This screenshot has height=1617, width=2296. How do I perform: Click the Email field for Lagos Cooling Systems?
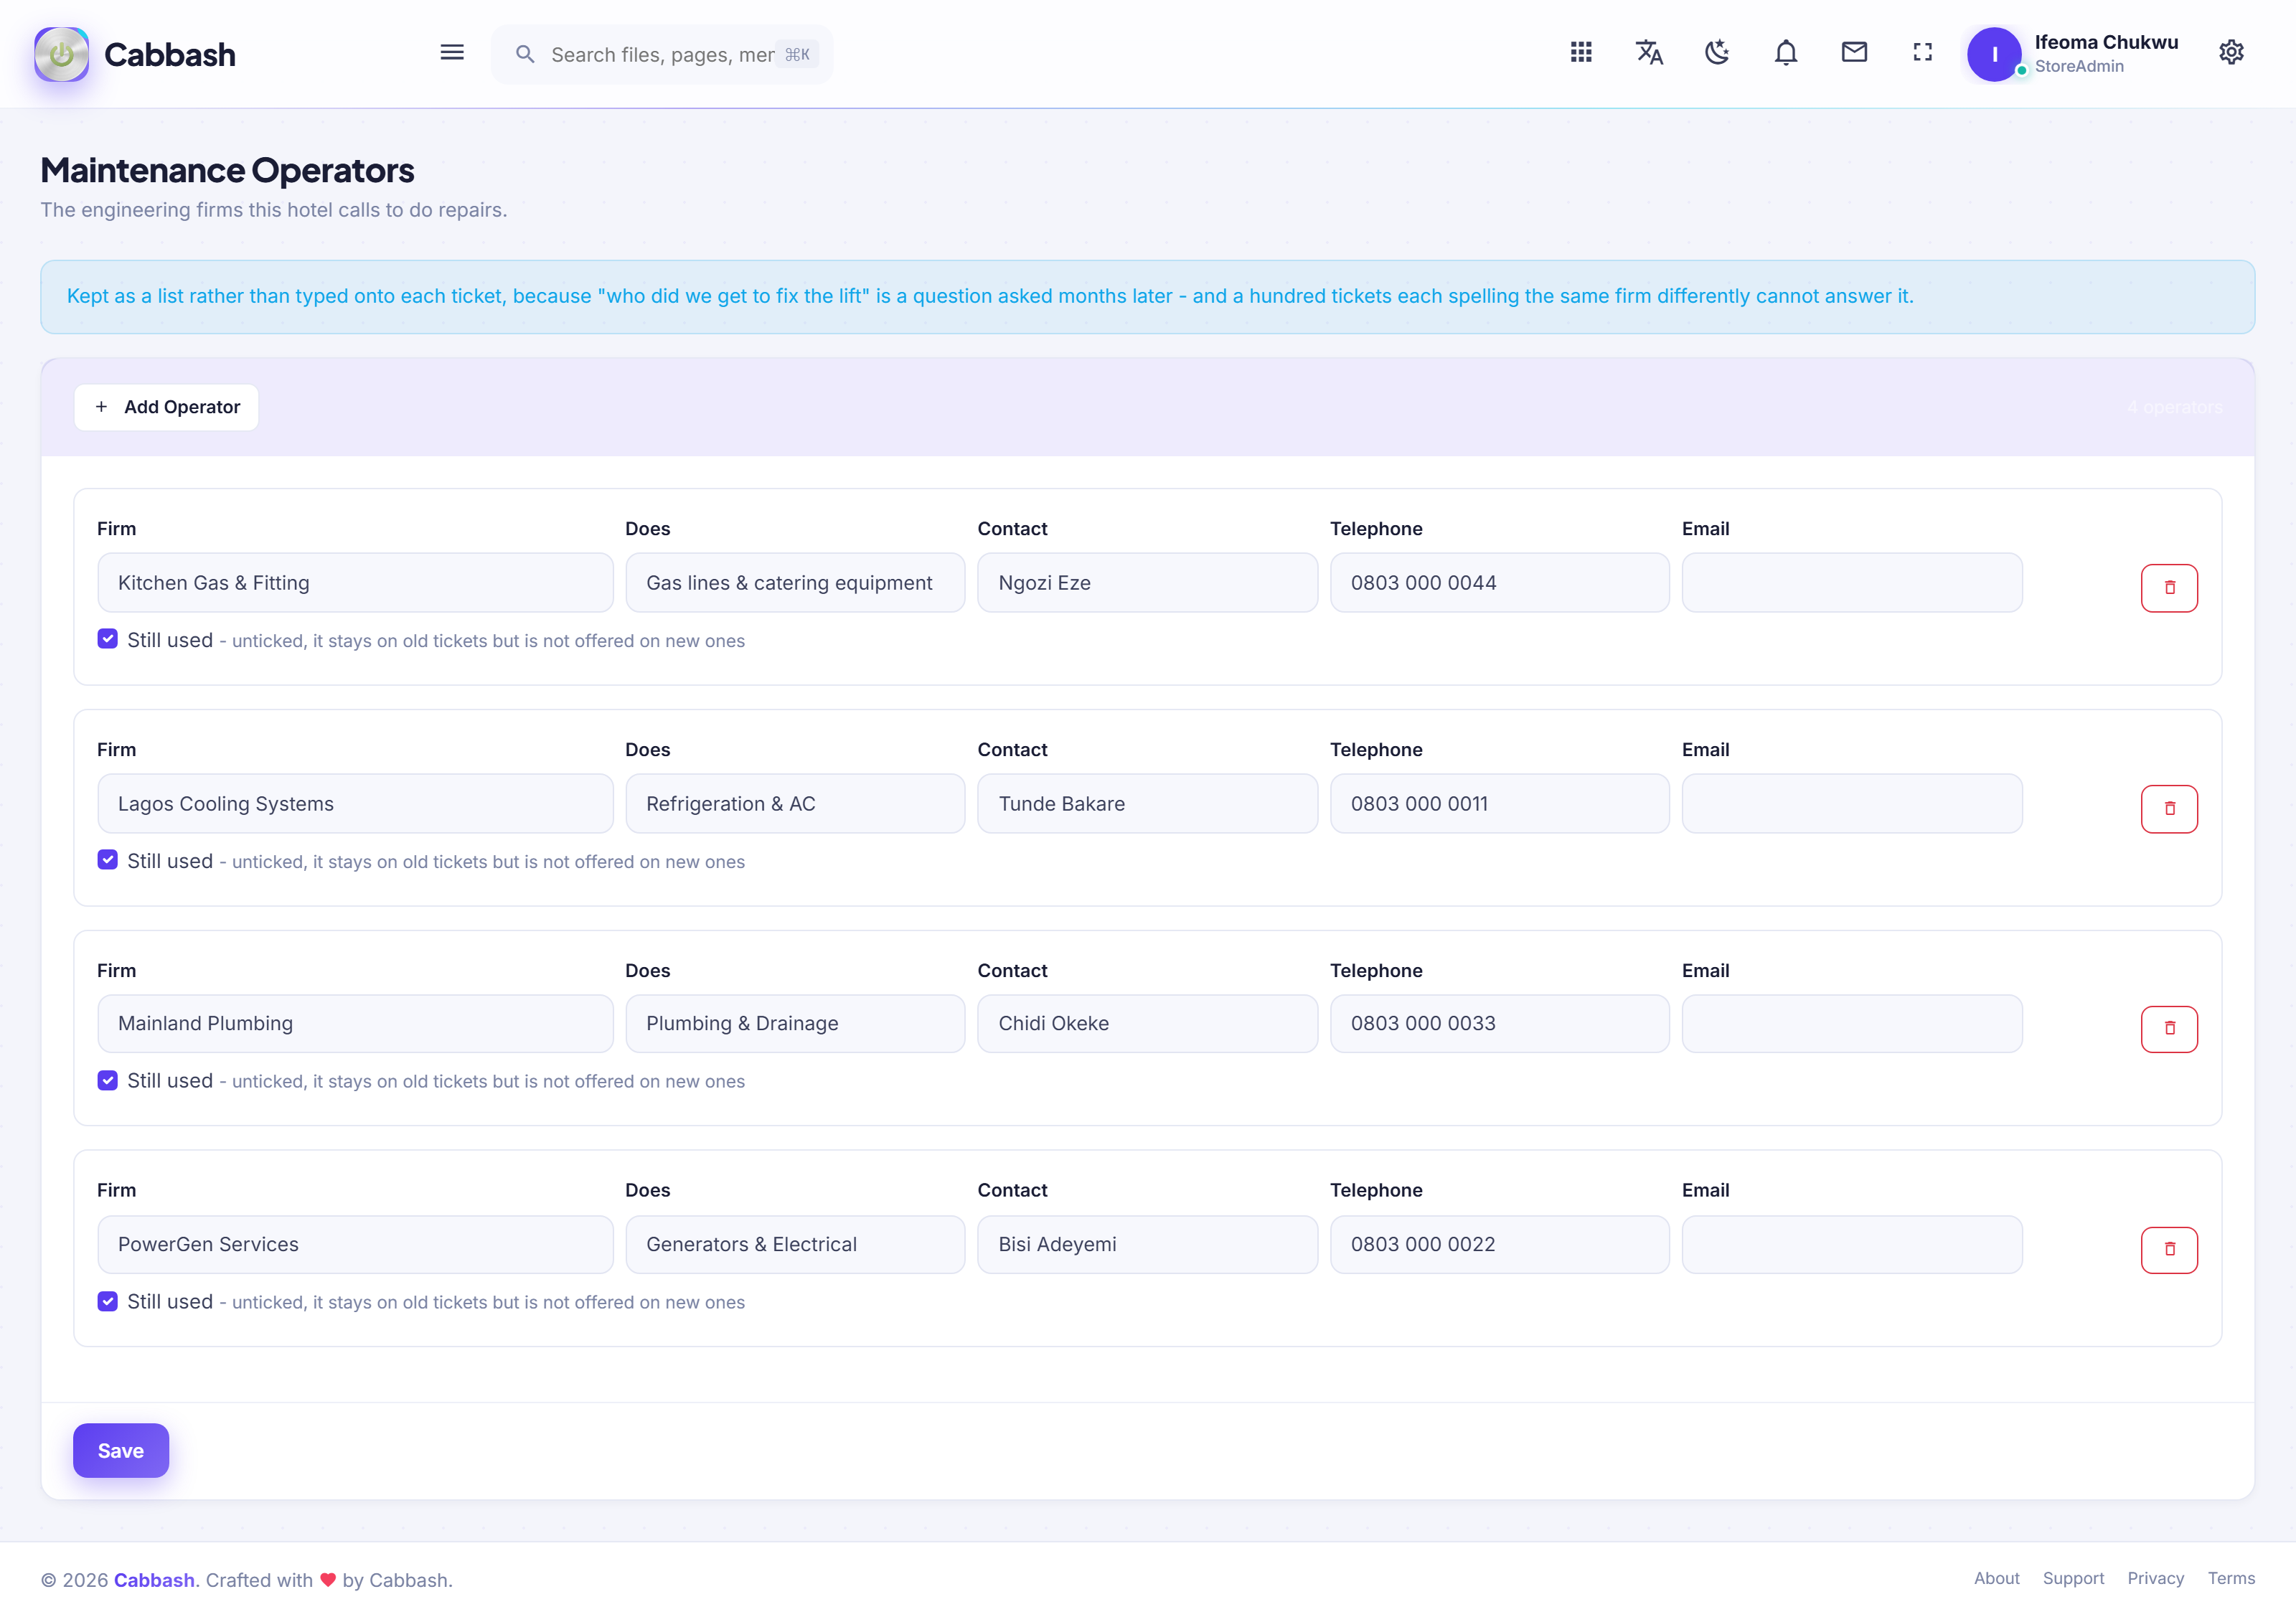pos(1852,804)
